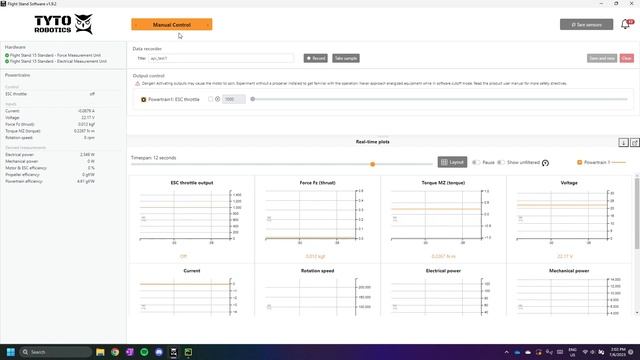The width and height of the screenshot is (640, 360).
Task: Click the Force Fz (thrust) sidebar row
Action: click(x=50, y=124)
